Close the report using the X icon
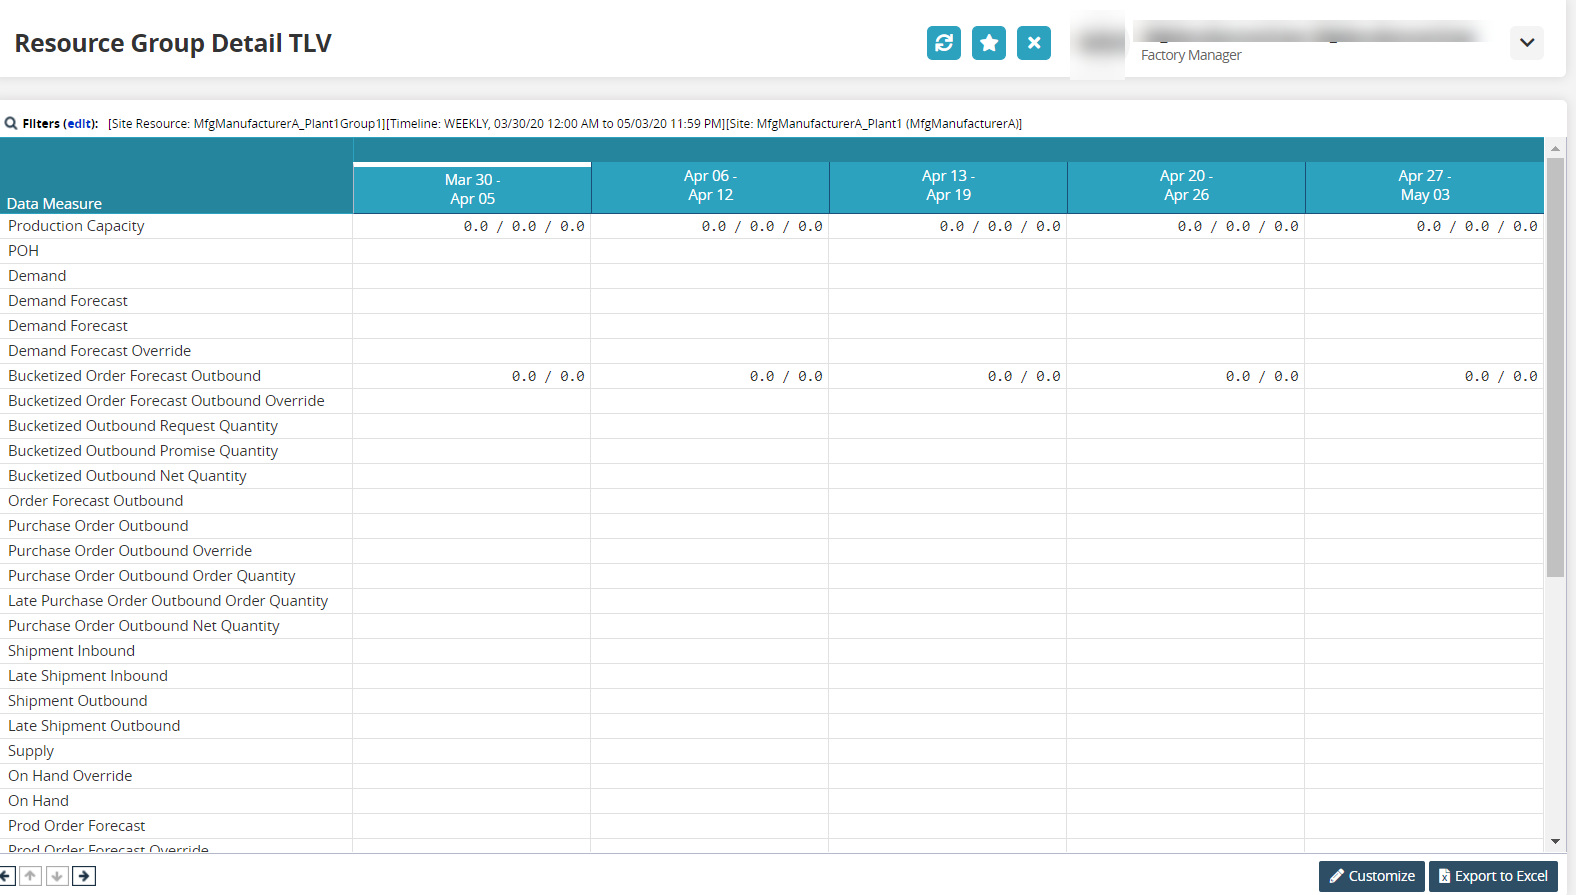This screenshot has height=895, width=1576. click(1033, 43)
